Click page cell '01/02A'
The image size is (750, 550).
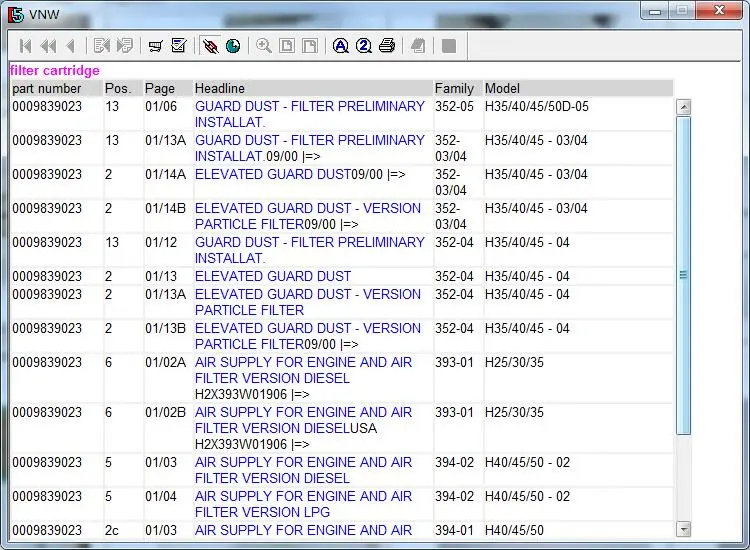point(165,362)
